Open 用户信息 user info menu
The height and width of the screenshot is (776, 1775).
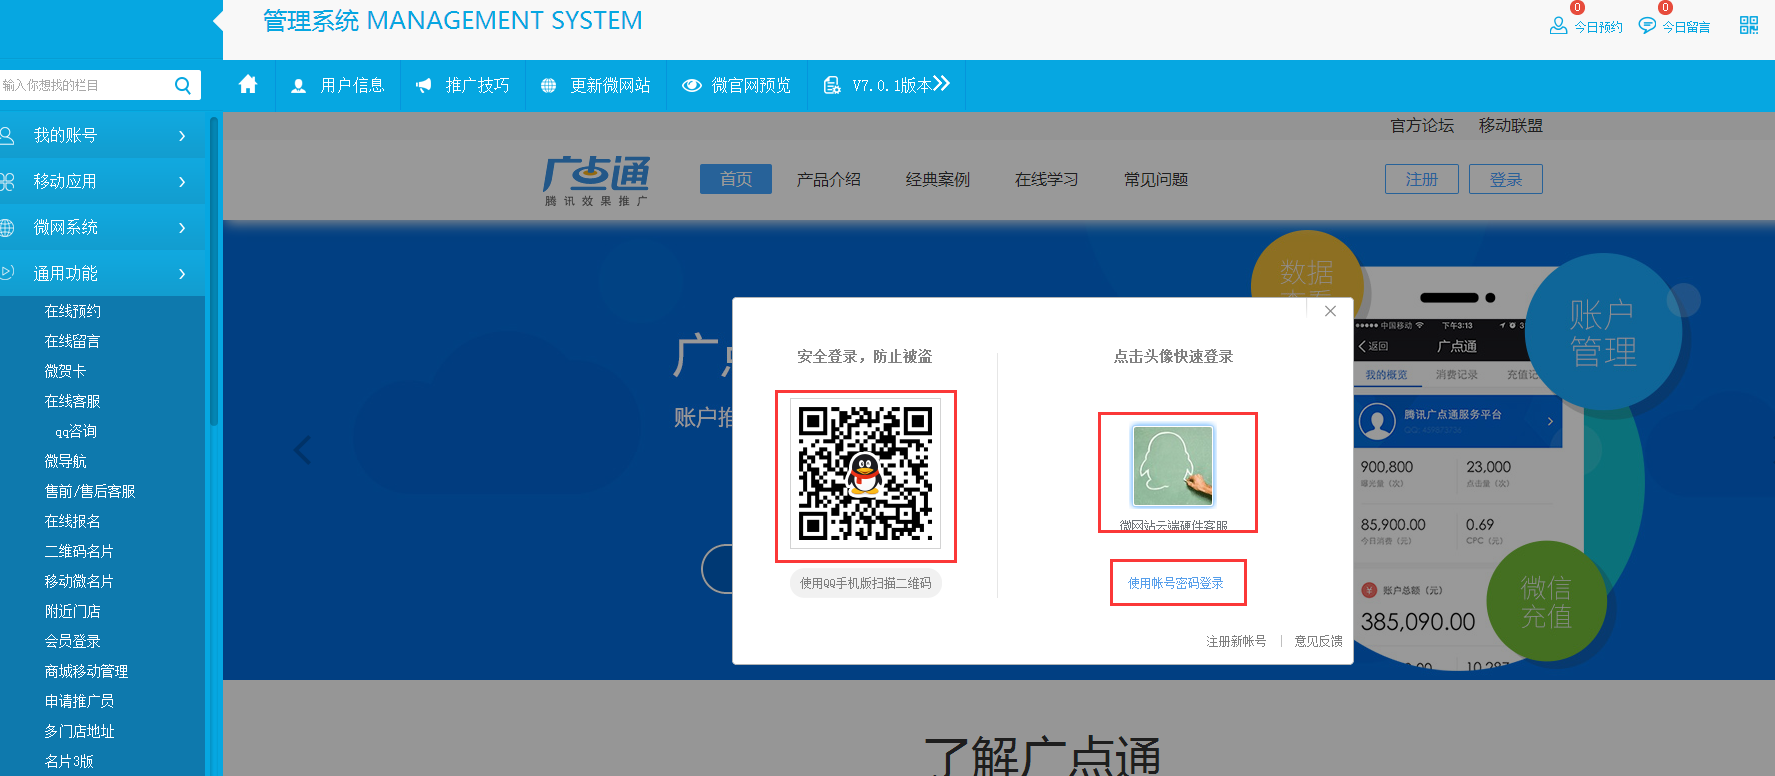click(x=337, y=86)
